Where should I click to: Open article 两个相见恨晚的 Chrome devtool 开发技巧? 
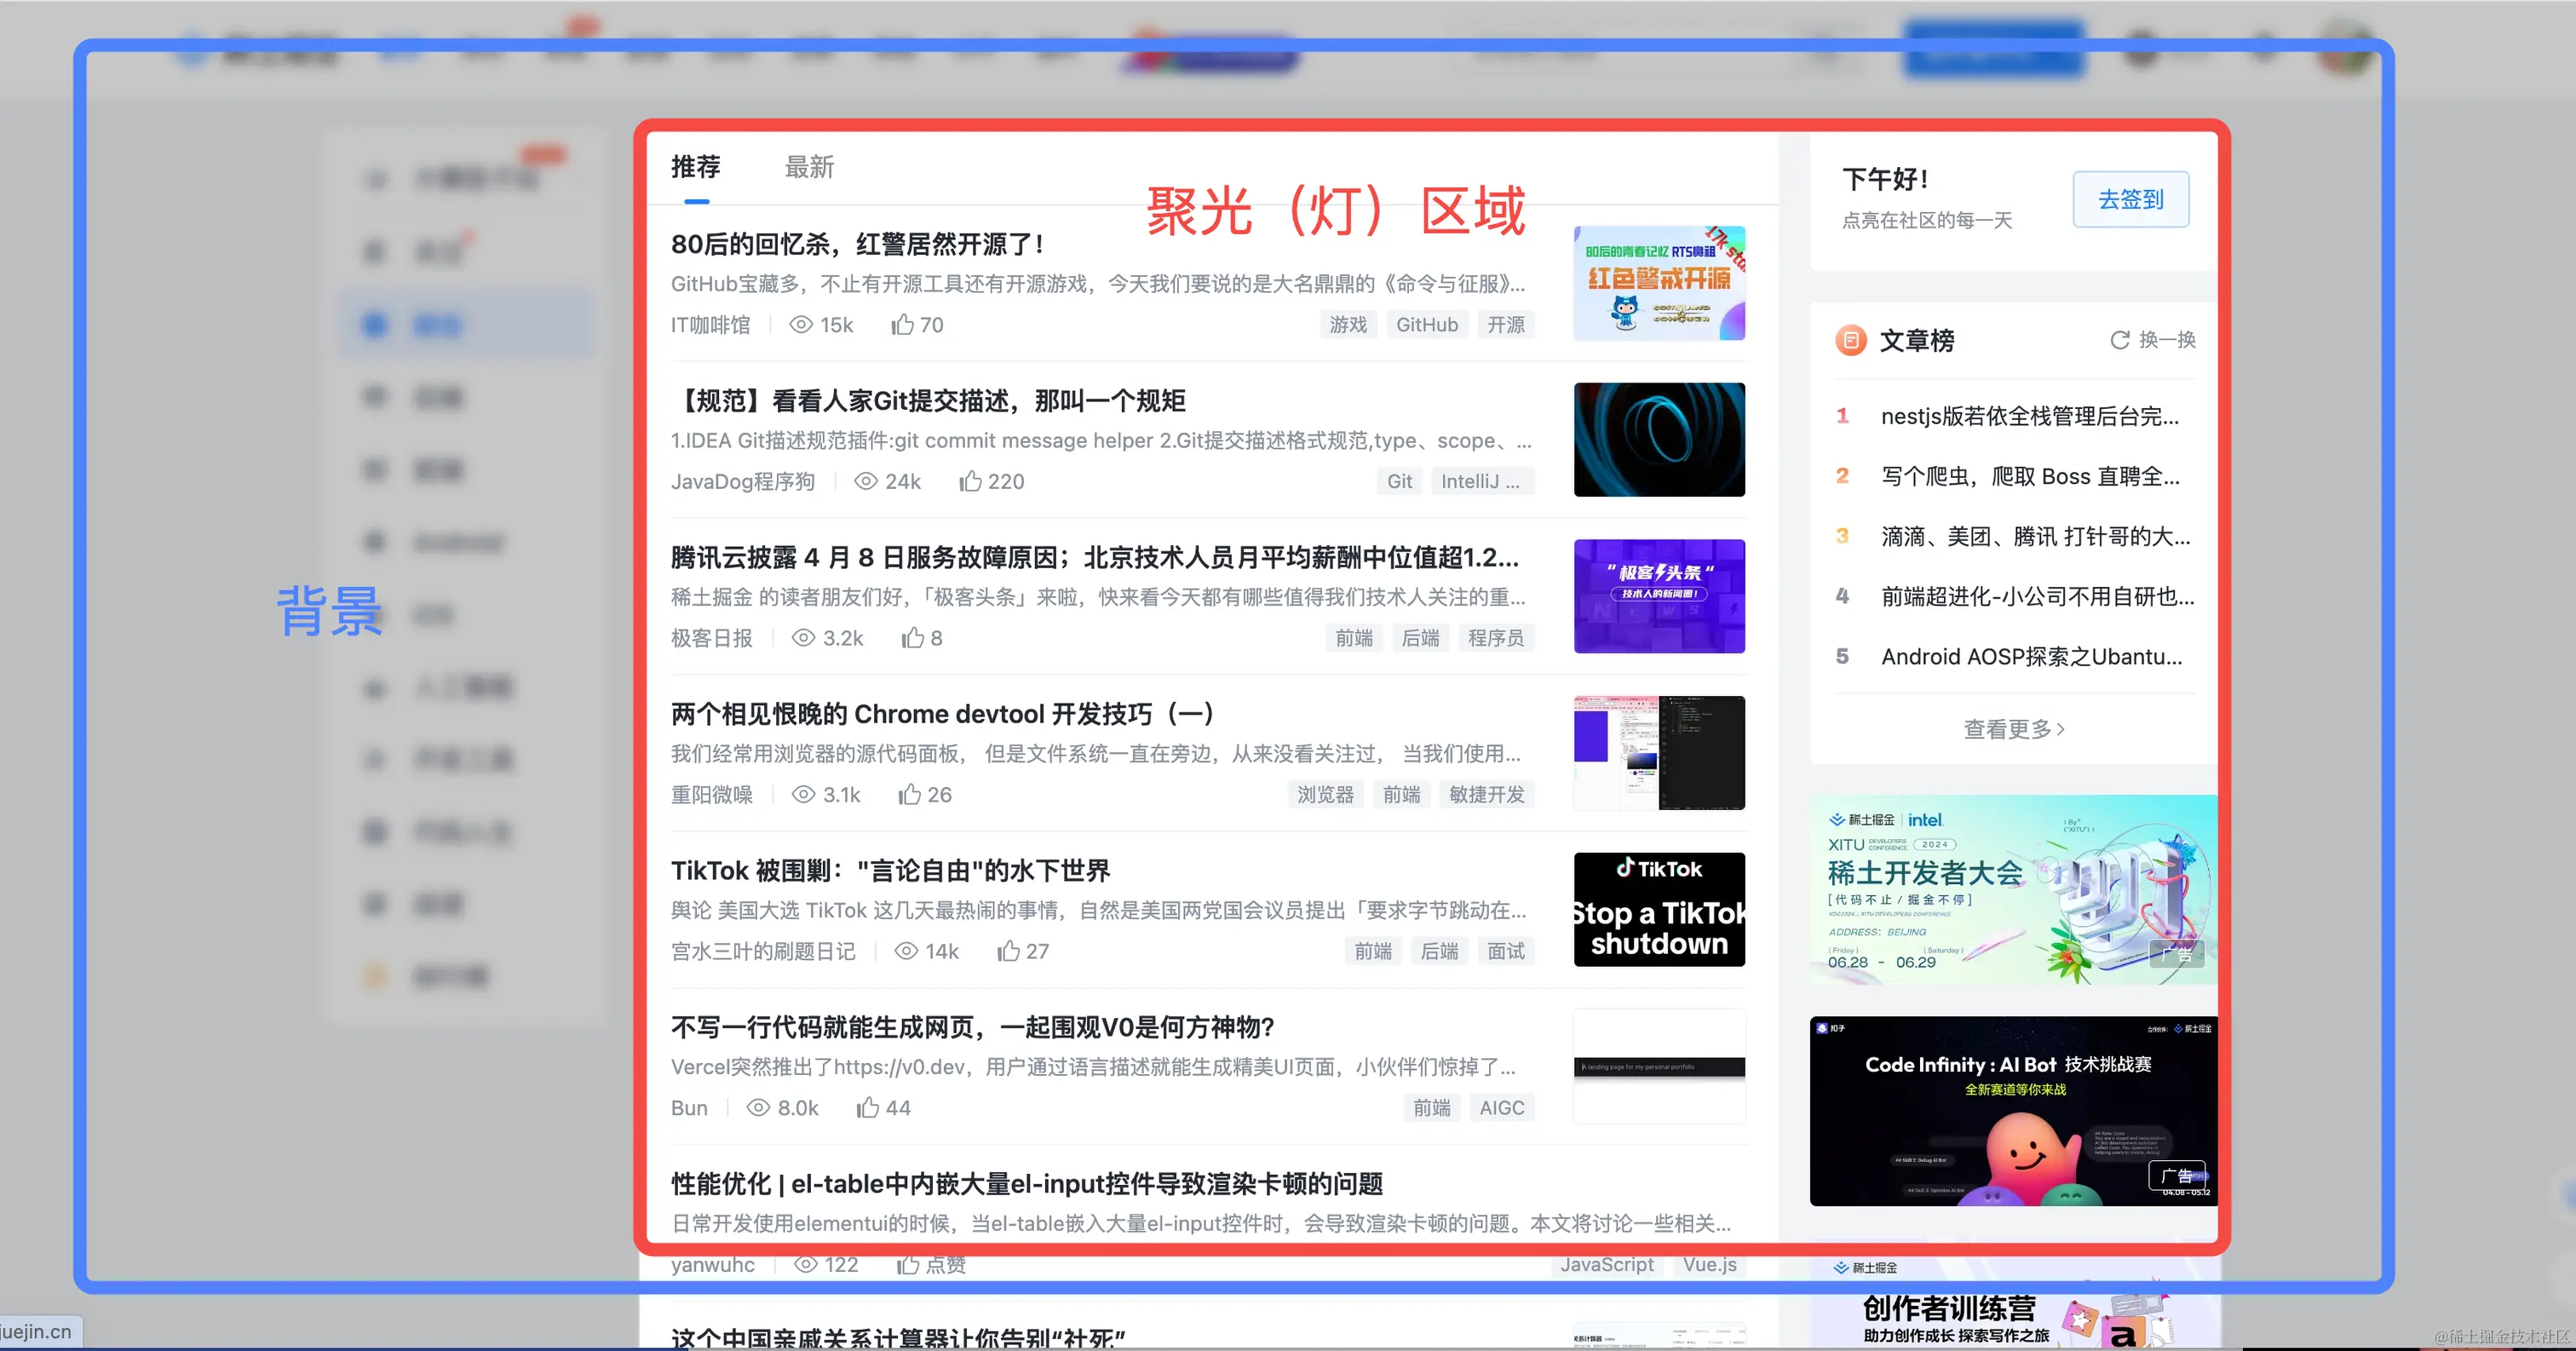(942, 714)
